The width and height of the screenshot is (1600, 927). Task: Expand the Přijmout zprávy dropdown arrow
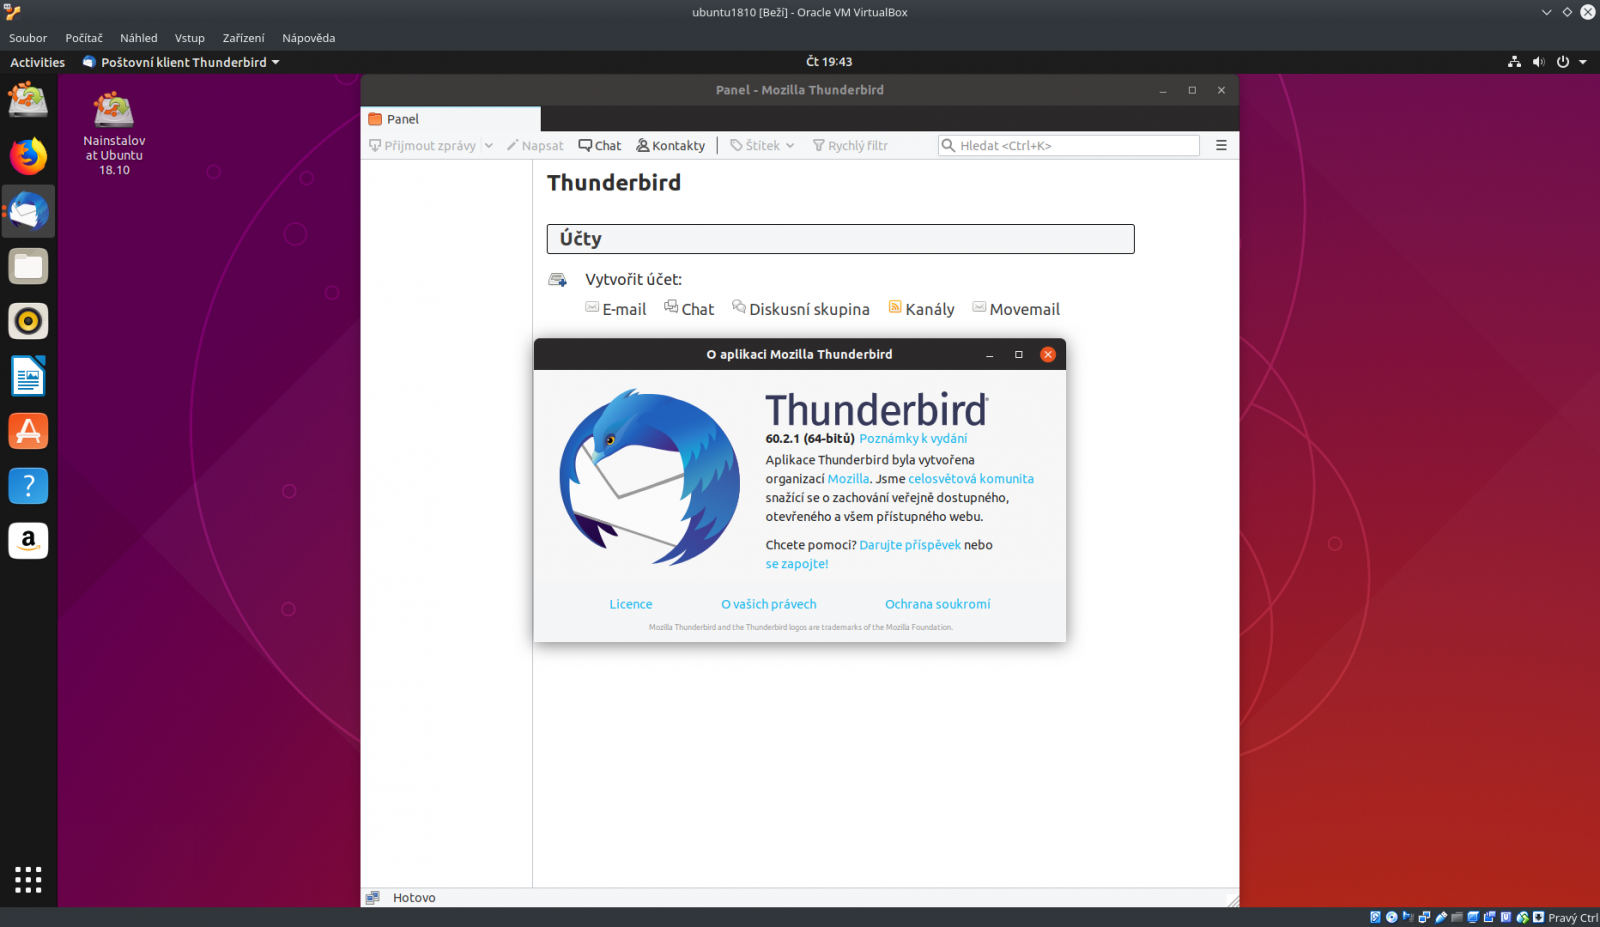point(489,145)
